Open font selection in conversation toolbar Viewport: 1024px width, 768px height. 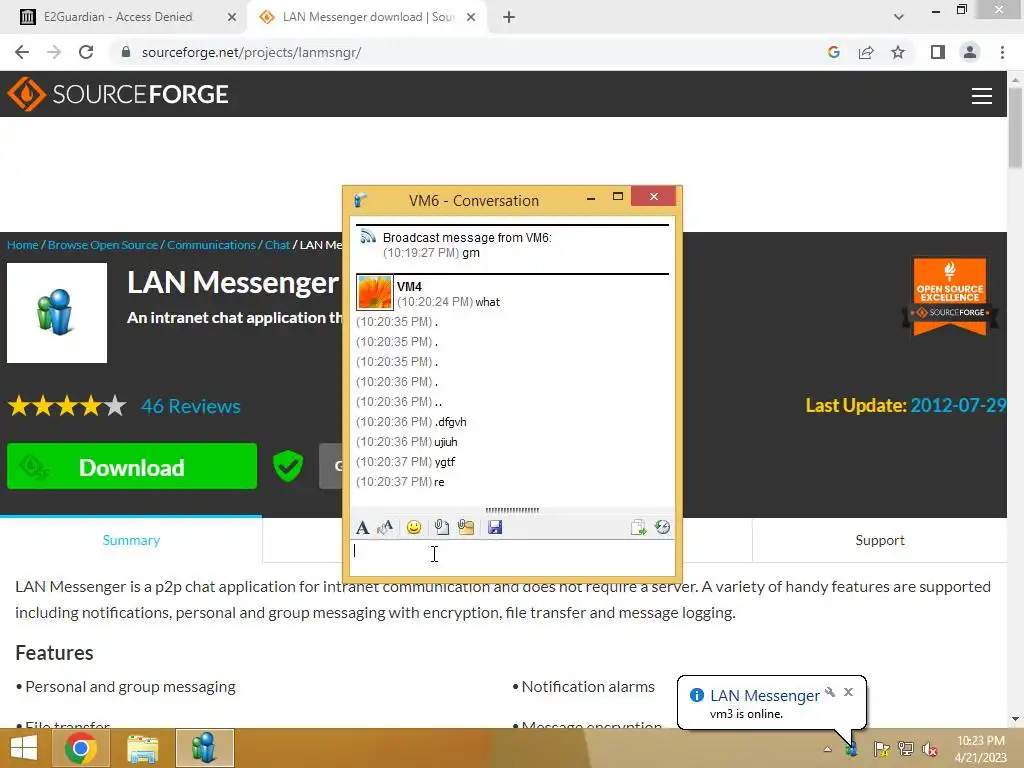coord(362,527)
